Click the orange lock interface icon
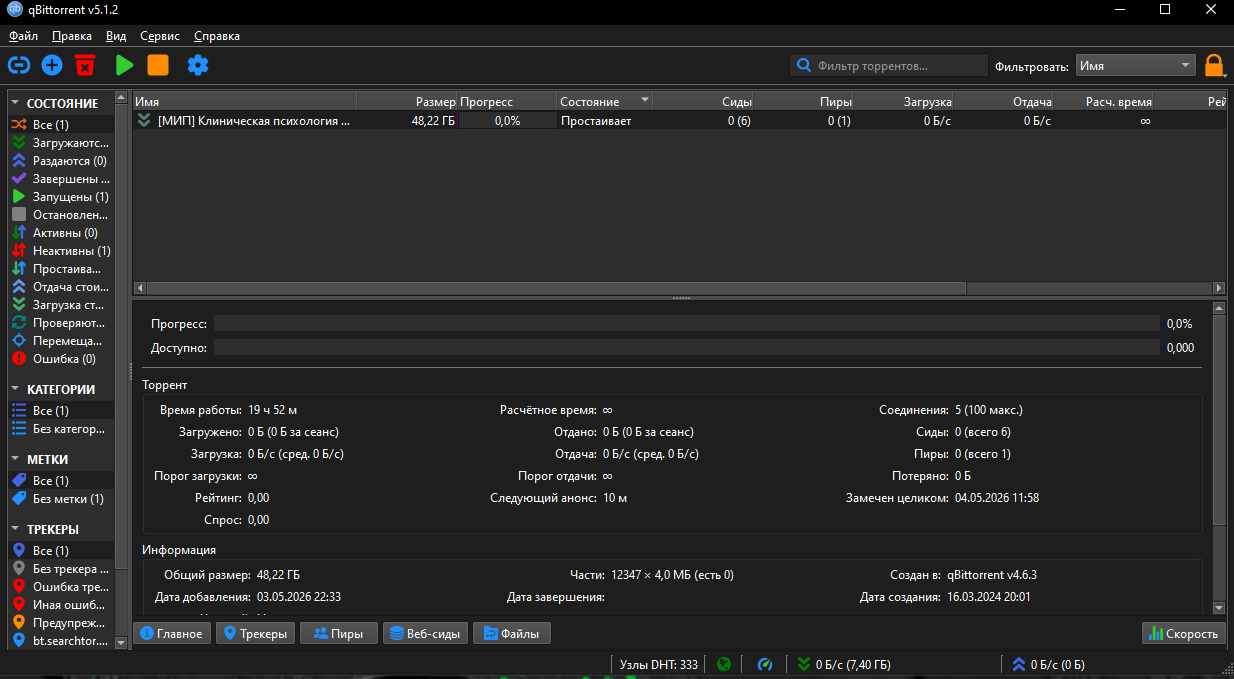Image resolution: width=1234 pixels, height=679 pixels. pos(1214,66)
